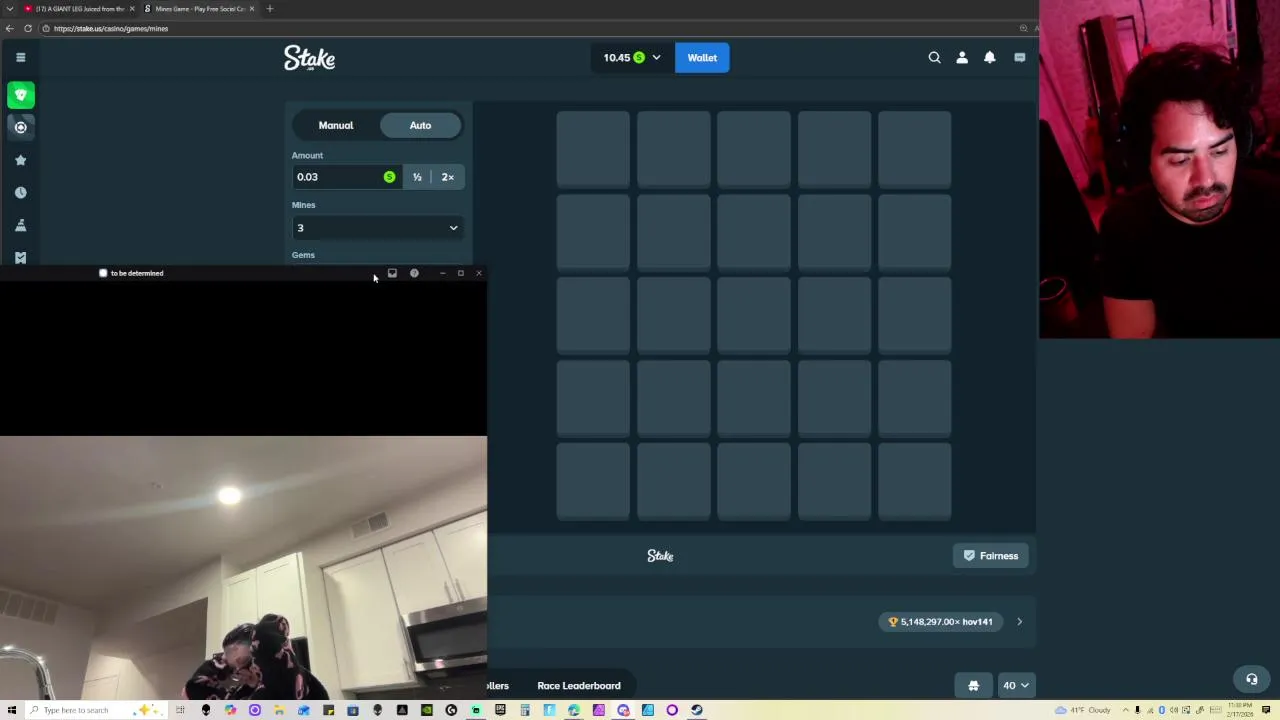Open the 40 rows-per-page dropdown
The height and width of the screenshot is (720, 1280).
[x=1015, y=686]
